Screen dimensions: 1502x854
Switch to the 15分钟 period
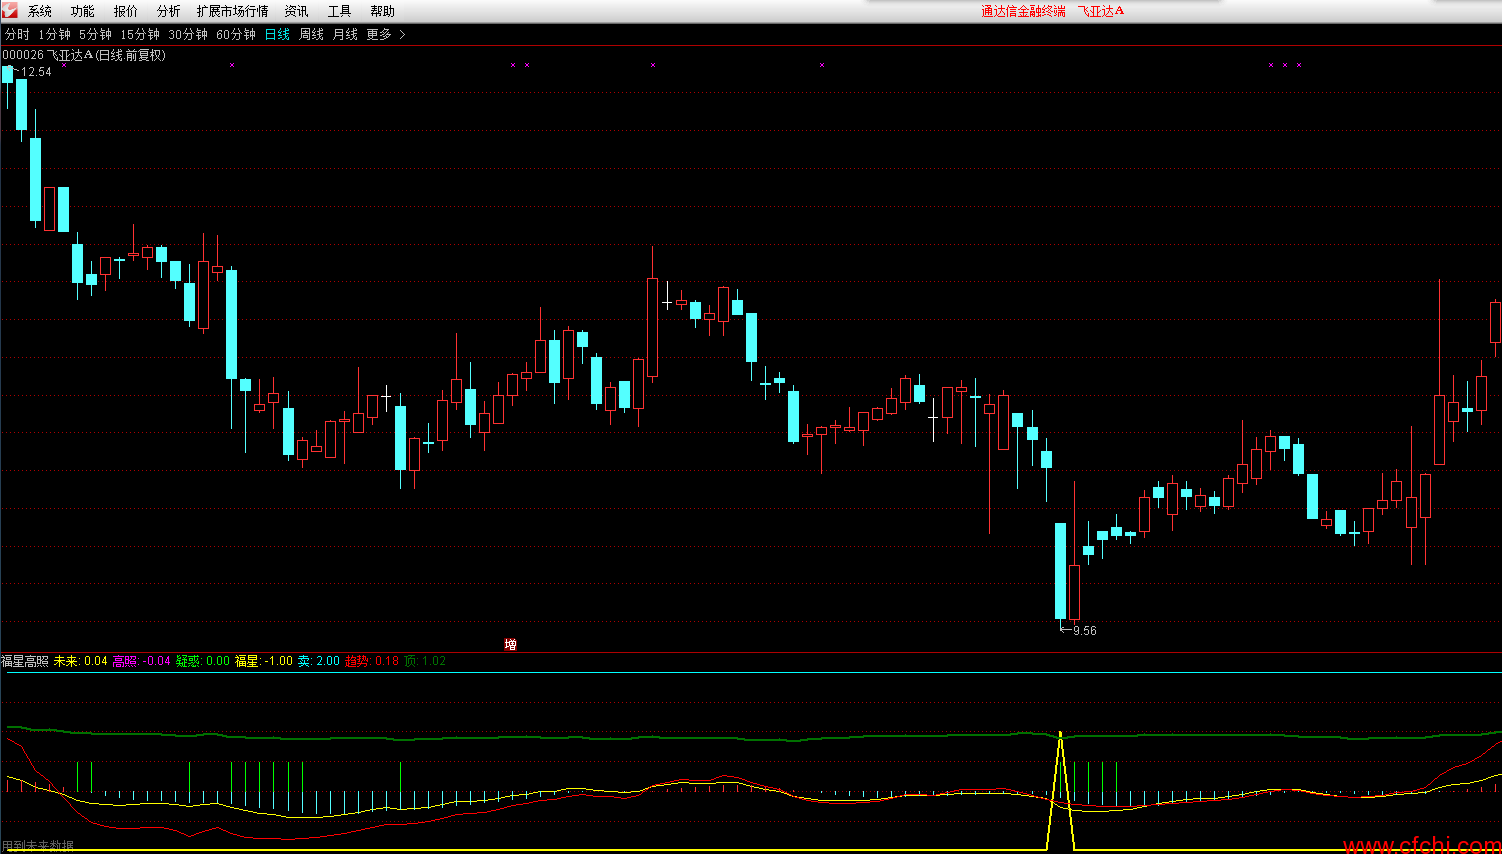click(140, 34)
